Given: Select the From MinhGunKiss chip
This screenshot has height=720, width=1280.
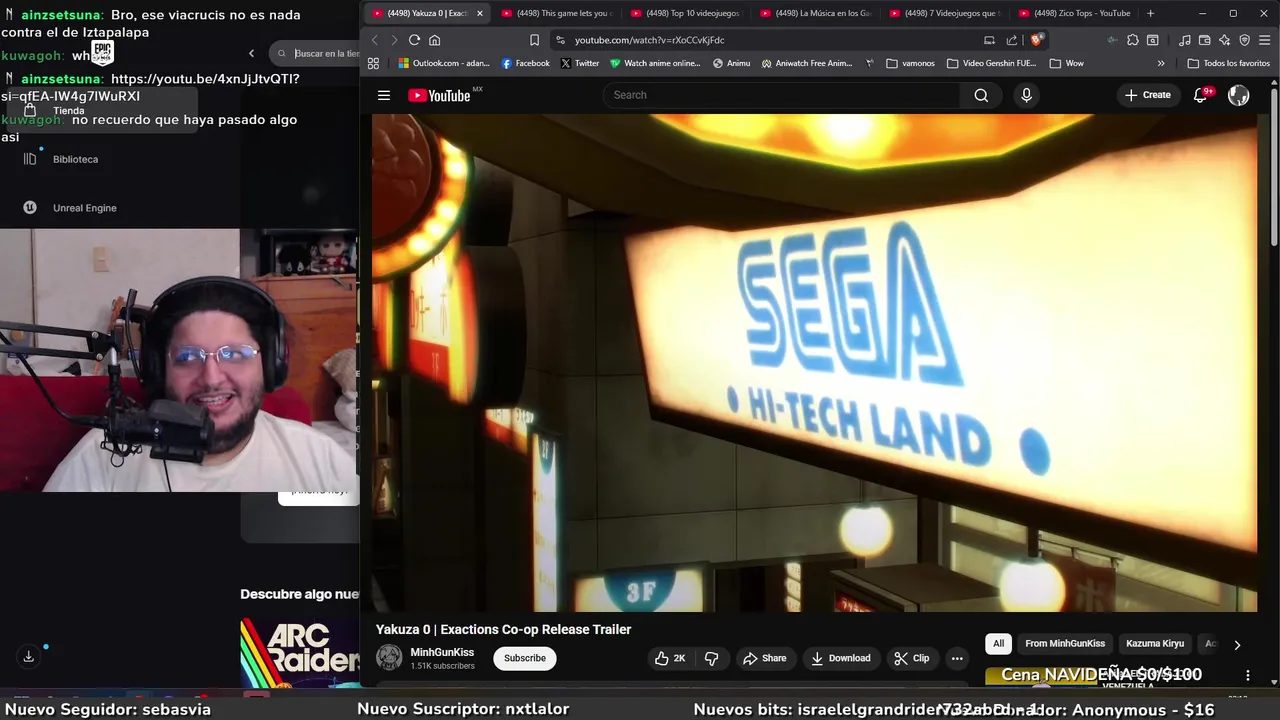Looking at the screenshot, I should click(x=1065, y=644).
